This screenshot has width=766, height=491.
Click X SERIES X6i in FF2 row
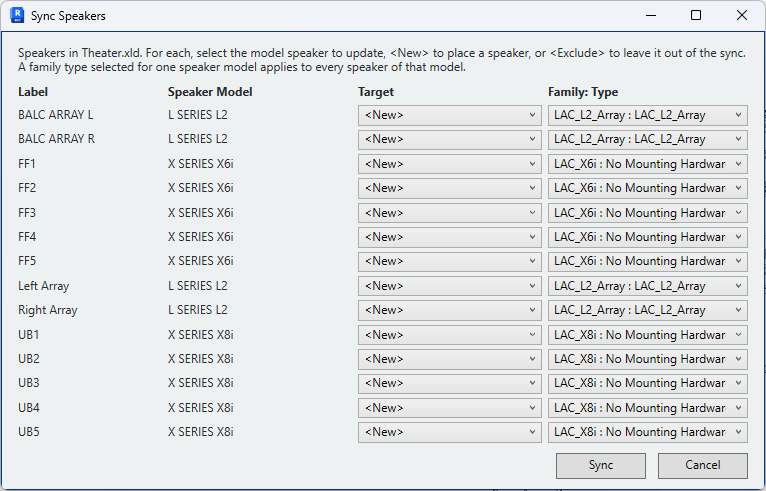[x=201, y=188]
